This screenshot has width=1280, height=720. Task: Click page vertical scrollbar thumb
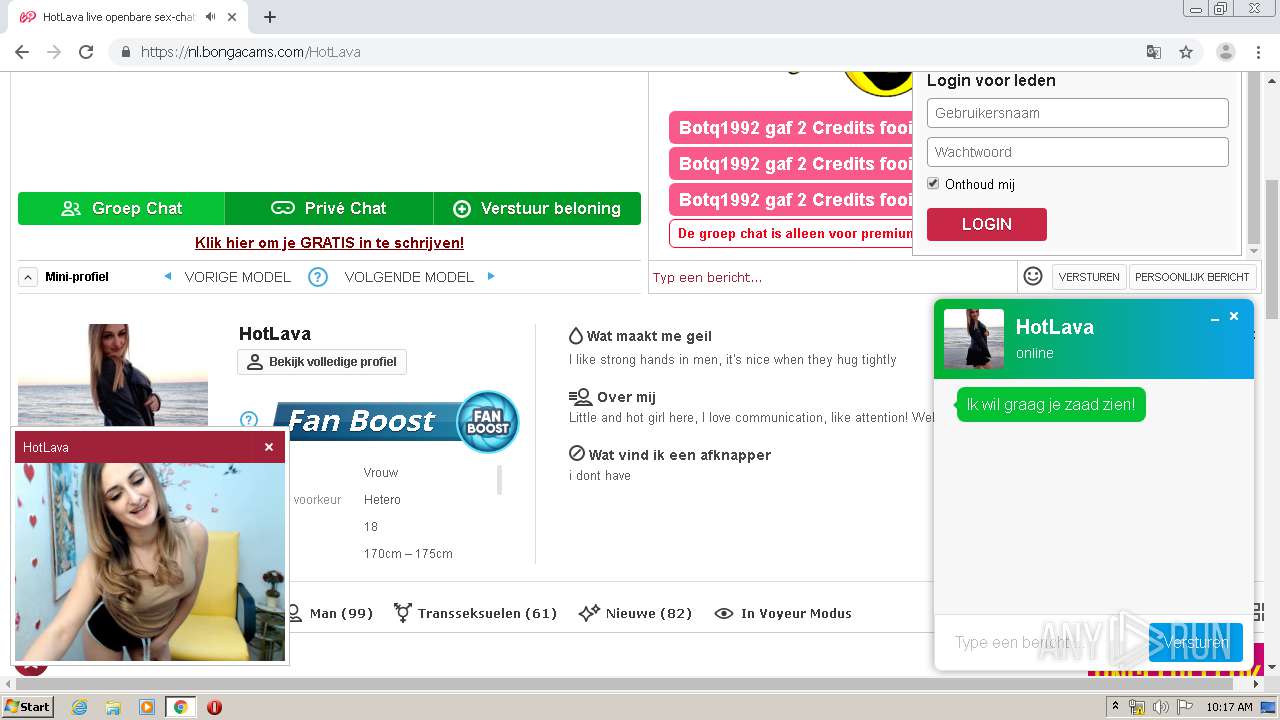pos(1272,250)
